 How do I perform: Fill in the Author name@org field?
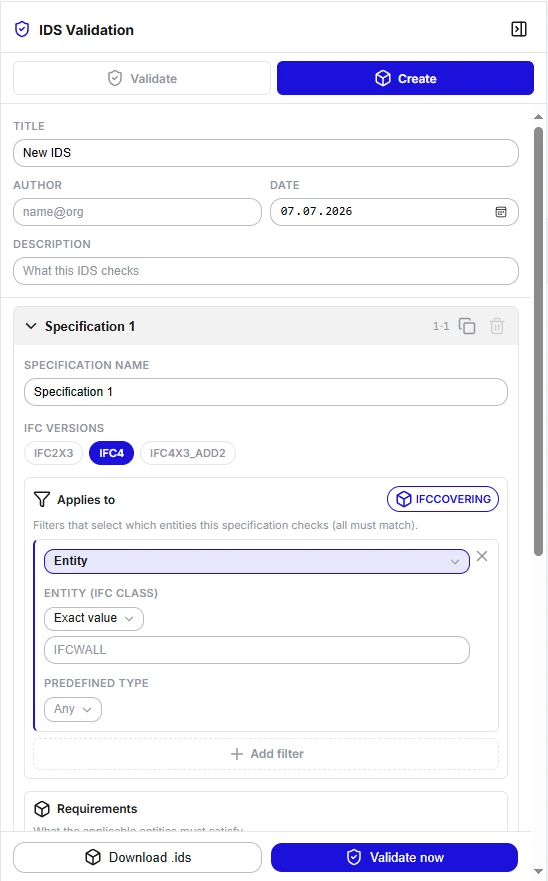point(137,212)
